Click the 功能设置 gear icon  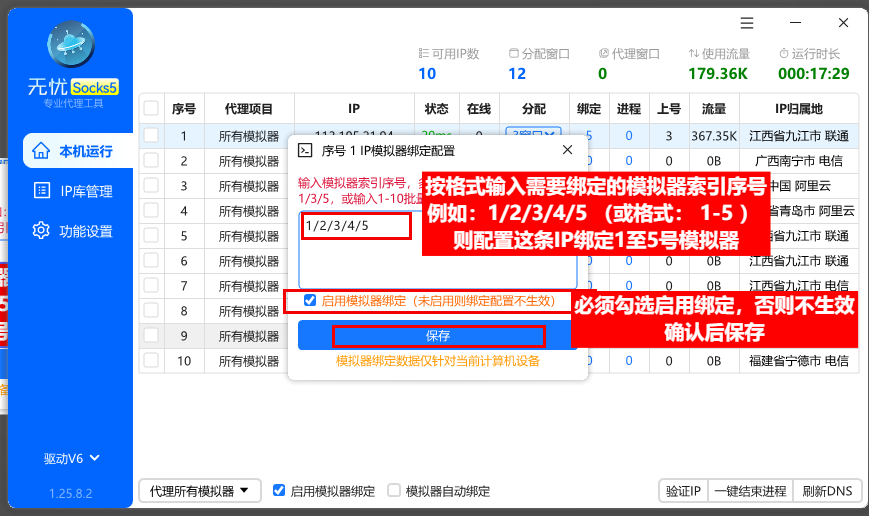click(x=41, y=231)
